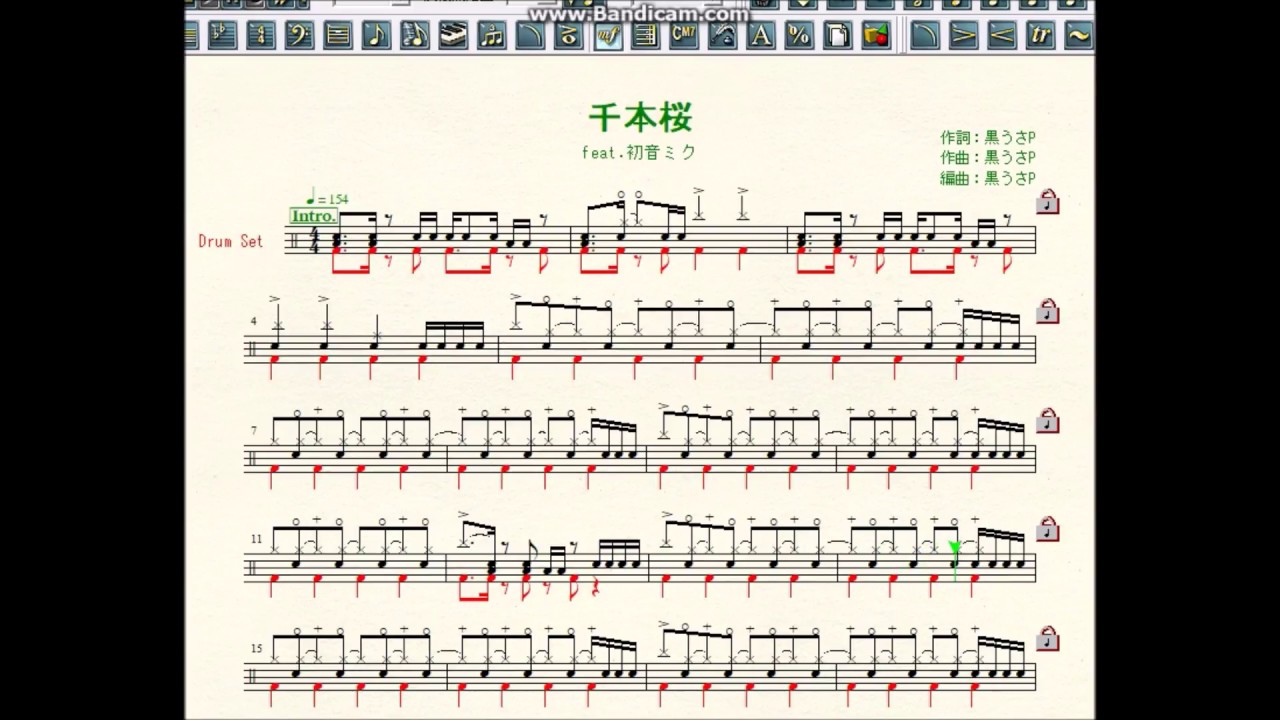Select the subtitle feat.初音ミク
The height and width of the screenshot is (720, 1280).
coord(638,153)
